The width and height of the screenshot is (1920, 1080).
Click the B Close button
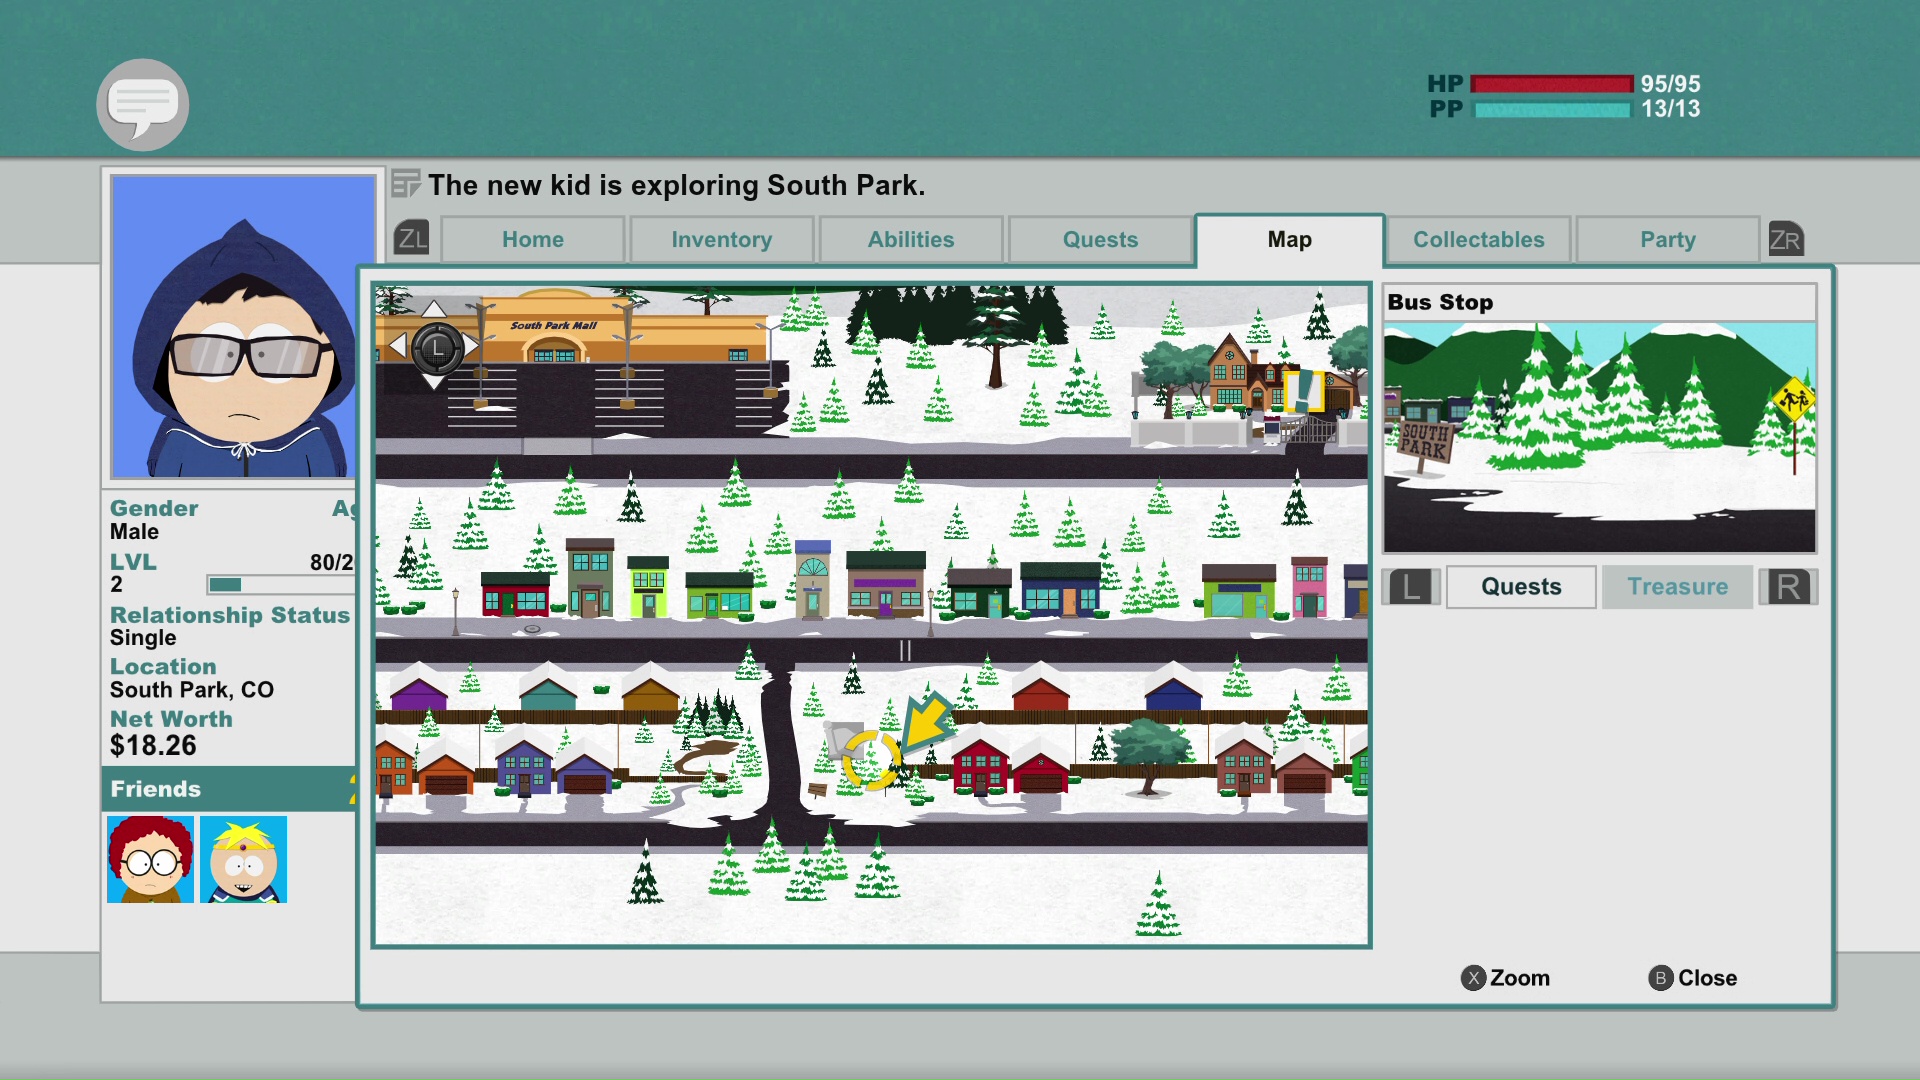1692,978
